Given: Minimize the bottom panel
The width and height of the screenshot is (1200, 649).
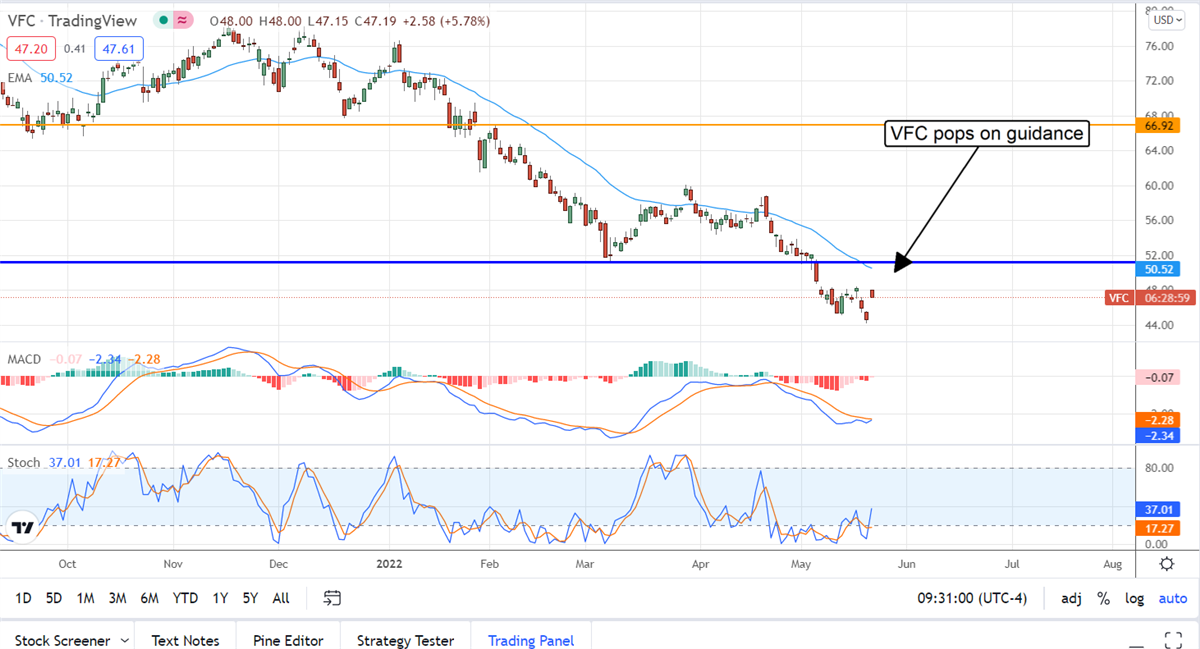Looking at the screenshot, I should coord(1138,640).
